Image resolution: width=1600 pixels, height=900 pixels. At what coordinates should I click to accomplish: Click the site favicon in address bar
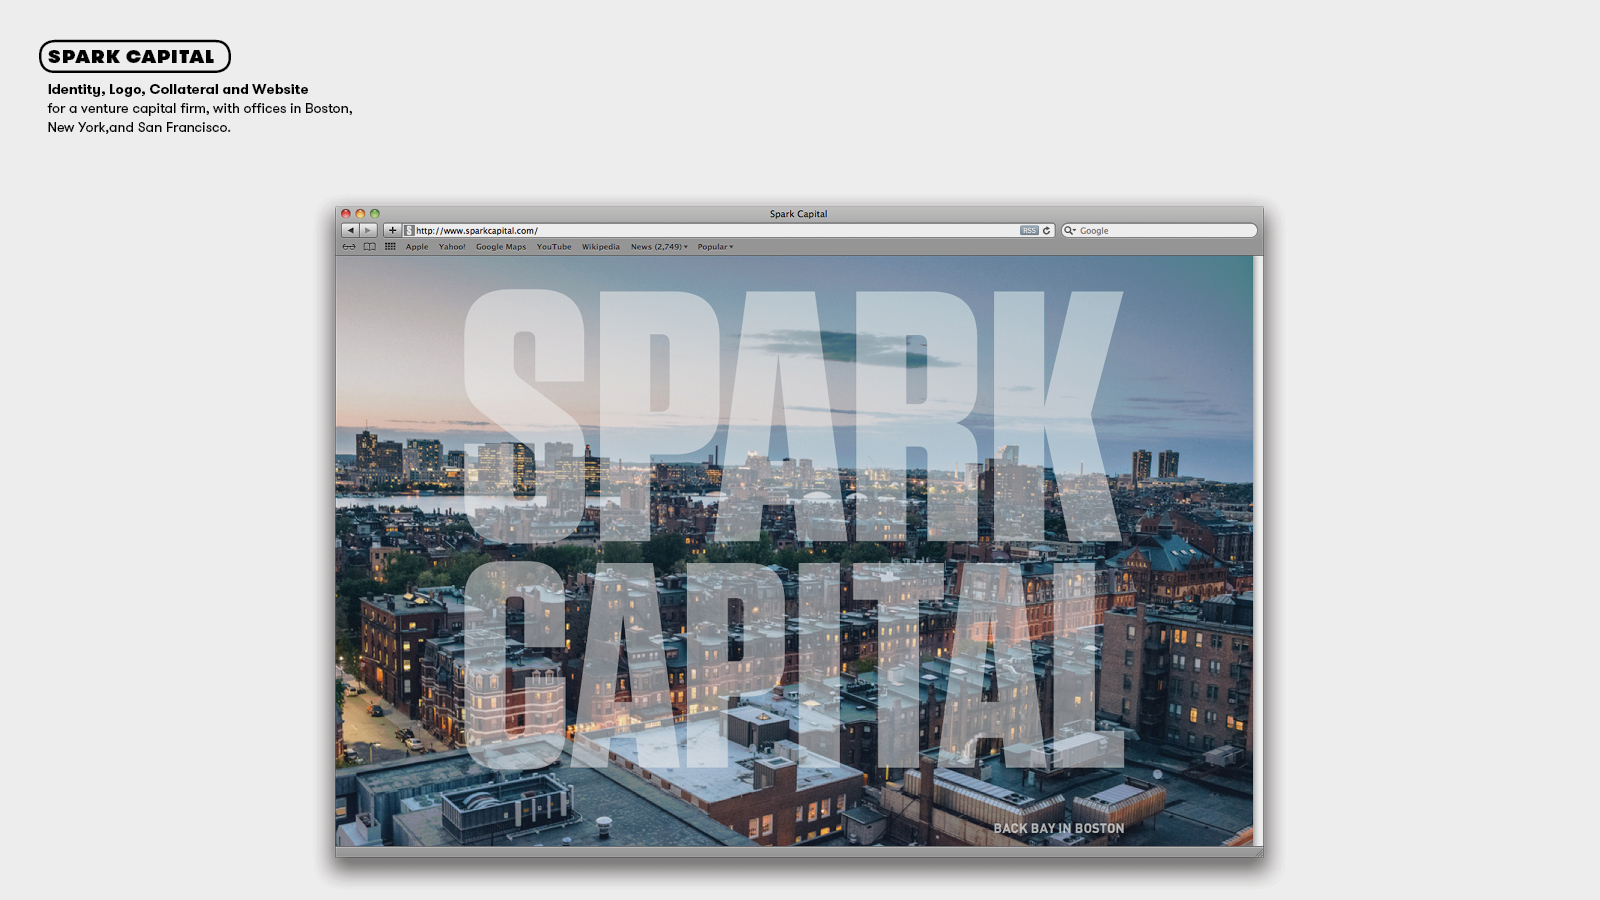pos(409,231)
